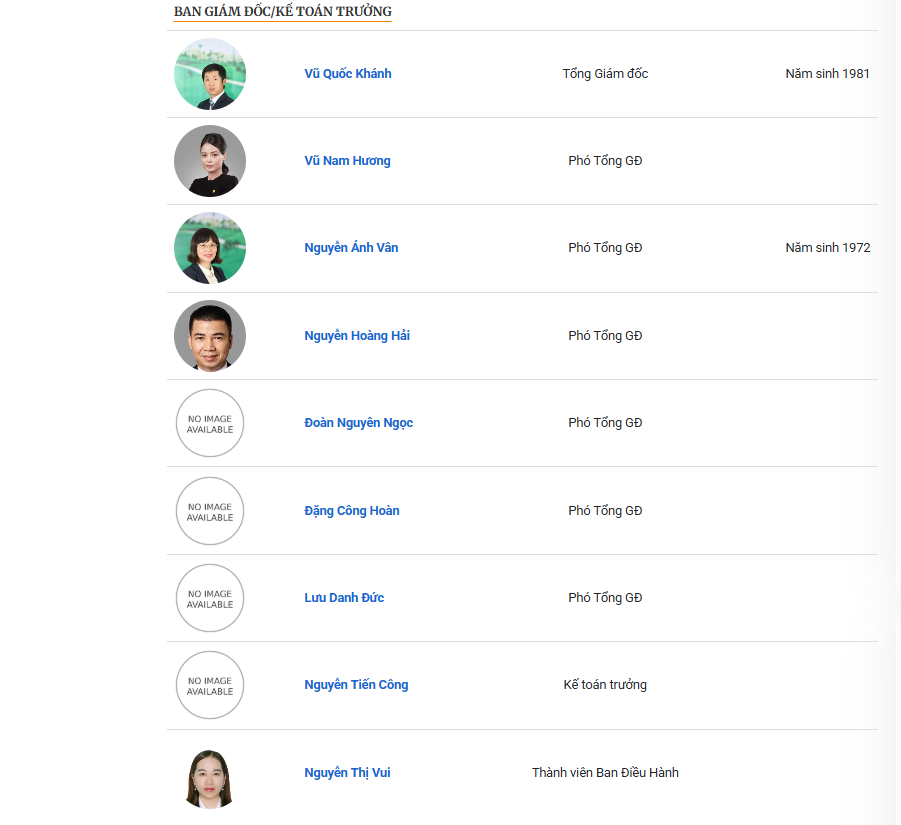
Task: Click Lưu Danh Đức's no-image placeholder
Action: pos(210,597)
